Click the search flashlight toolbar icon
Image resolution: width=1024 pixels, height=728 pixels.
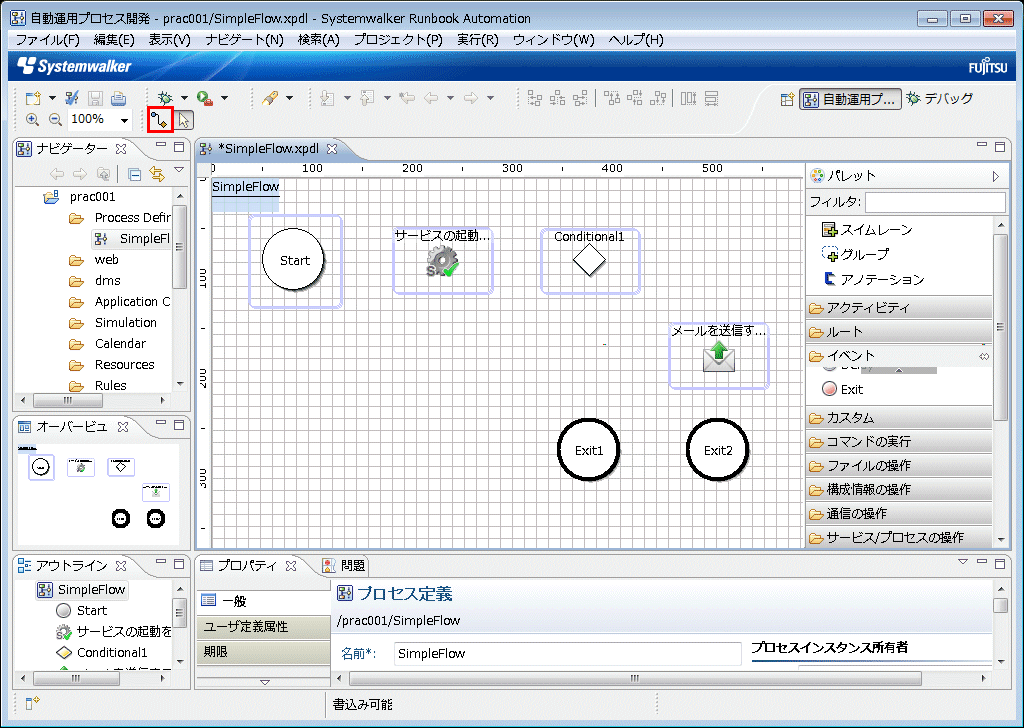click(270, 99)
